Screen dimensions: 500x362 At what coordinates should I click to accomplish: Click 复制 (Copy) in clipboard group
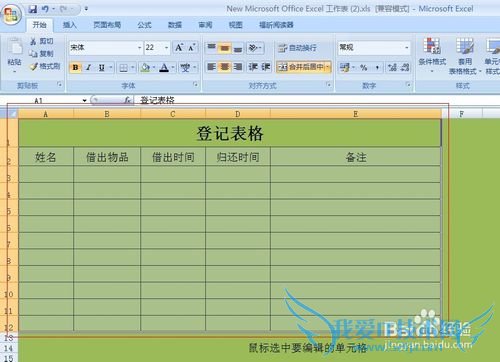(41, 53)
